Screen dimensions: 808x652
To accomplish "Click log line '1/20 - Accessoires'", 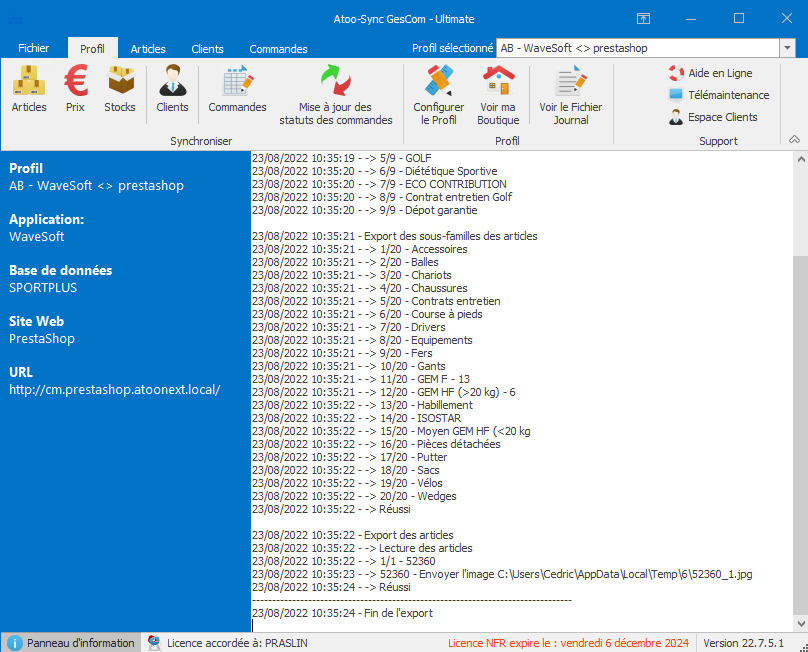I will pyautogui.click(x=360, y=249).
